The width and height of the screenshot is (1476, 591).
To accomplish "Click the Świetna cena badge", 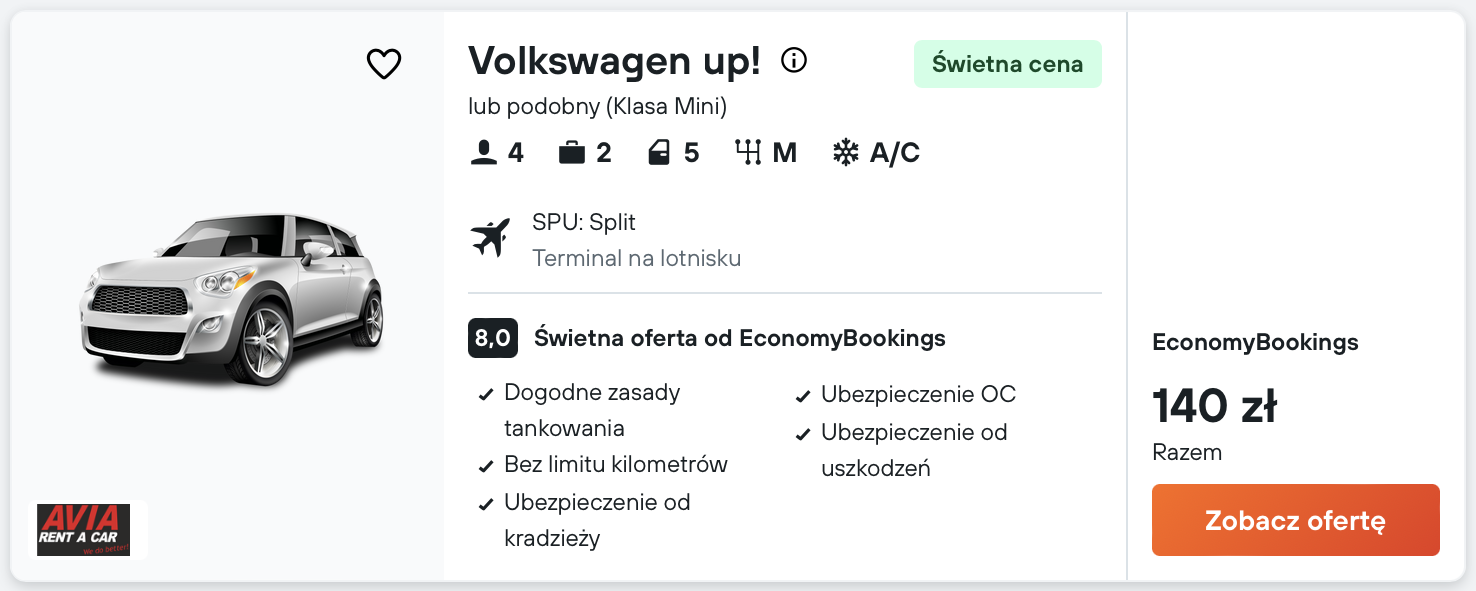I will [x=1007, y=64].
